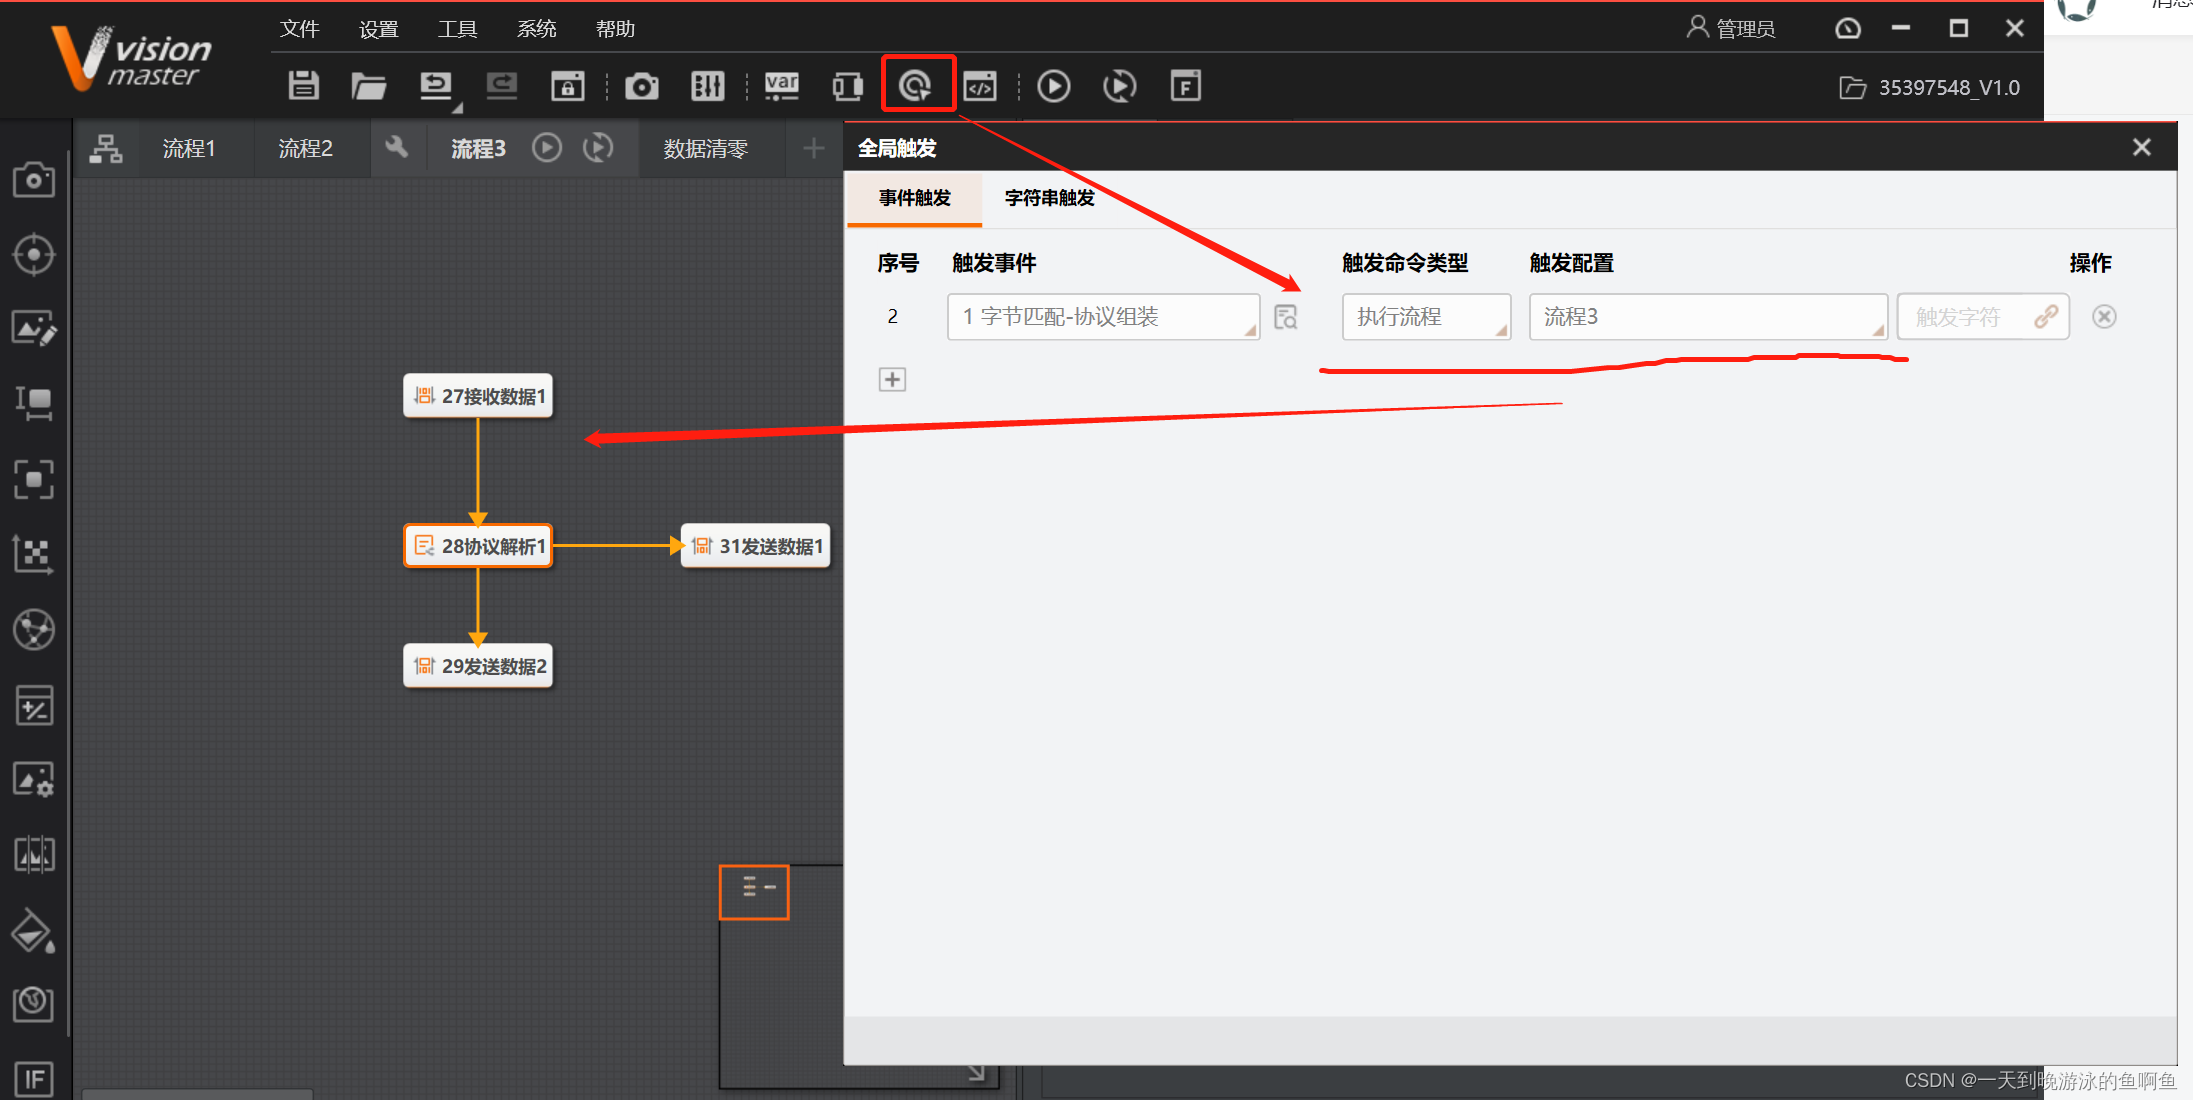Expand the 执行流程 command type dropdown

[x=1425, y=317]
